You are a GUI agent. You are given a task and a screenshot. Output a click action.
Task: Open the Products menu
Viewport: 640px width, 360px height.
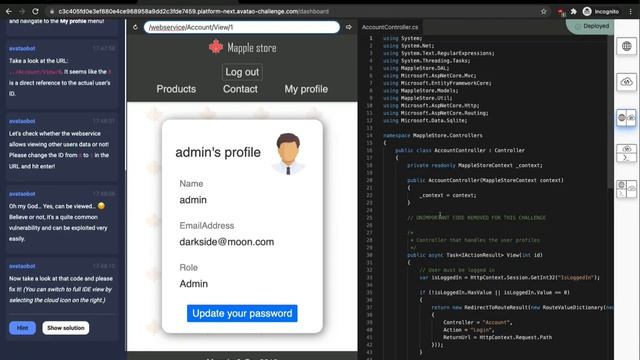coord(176,89)
